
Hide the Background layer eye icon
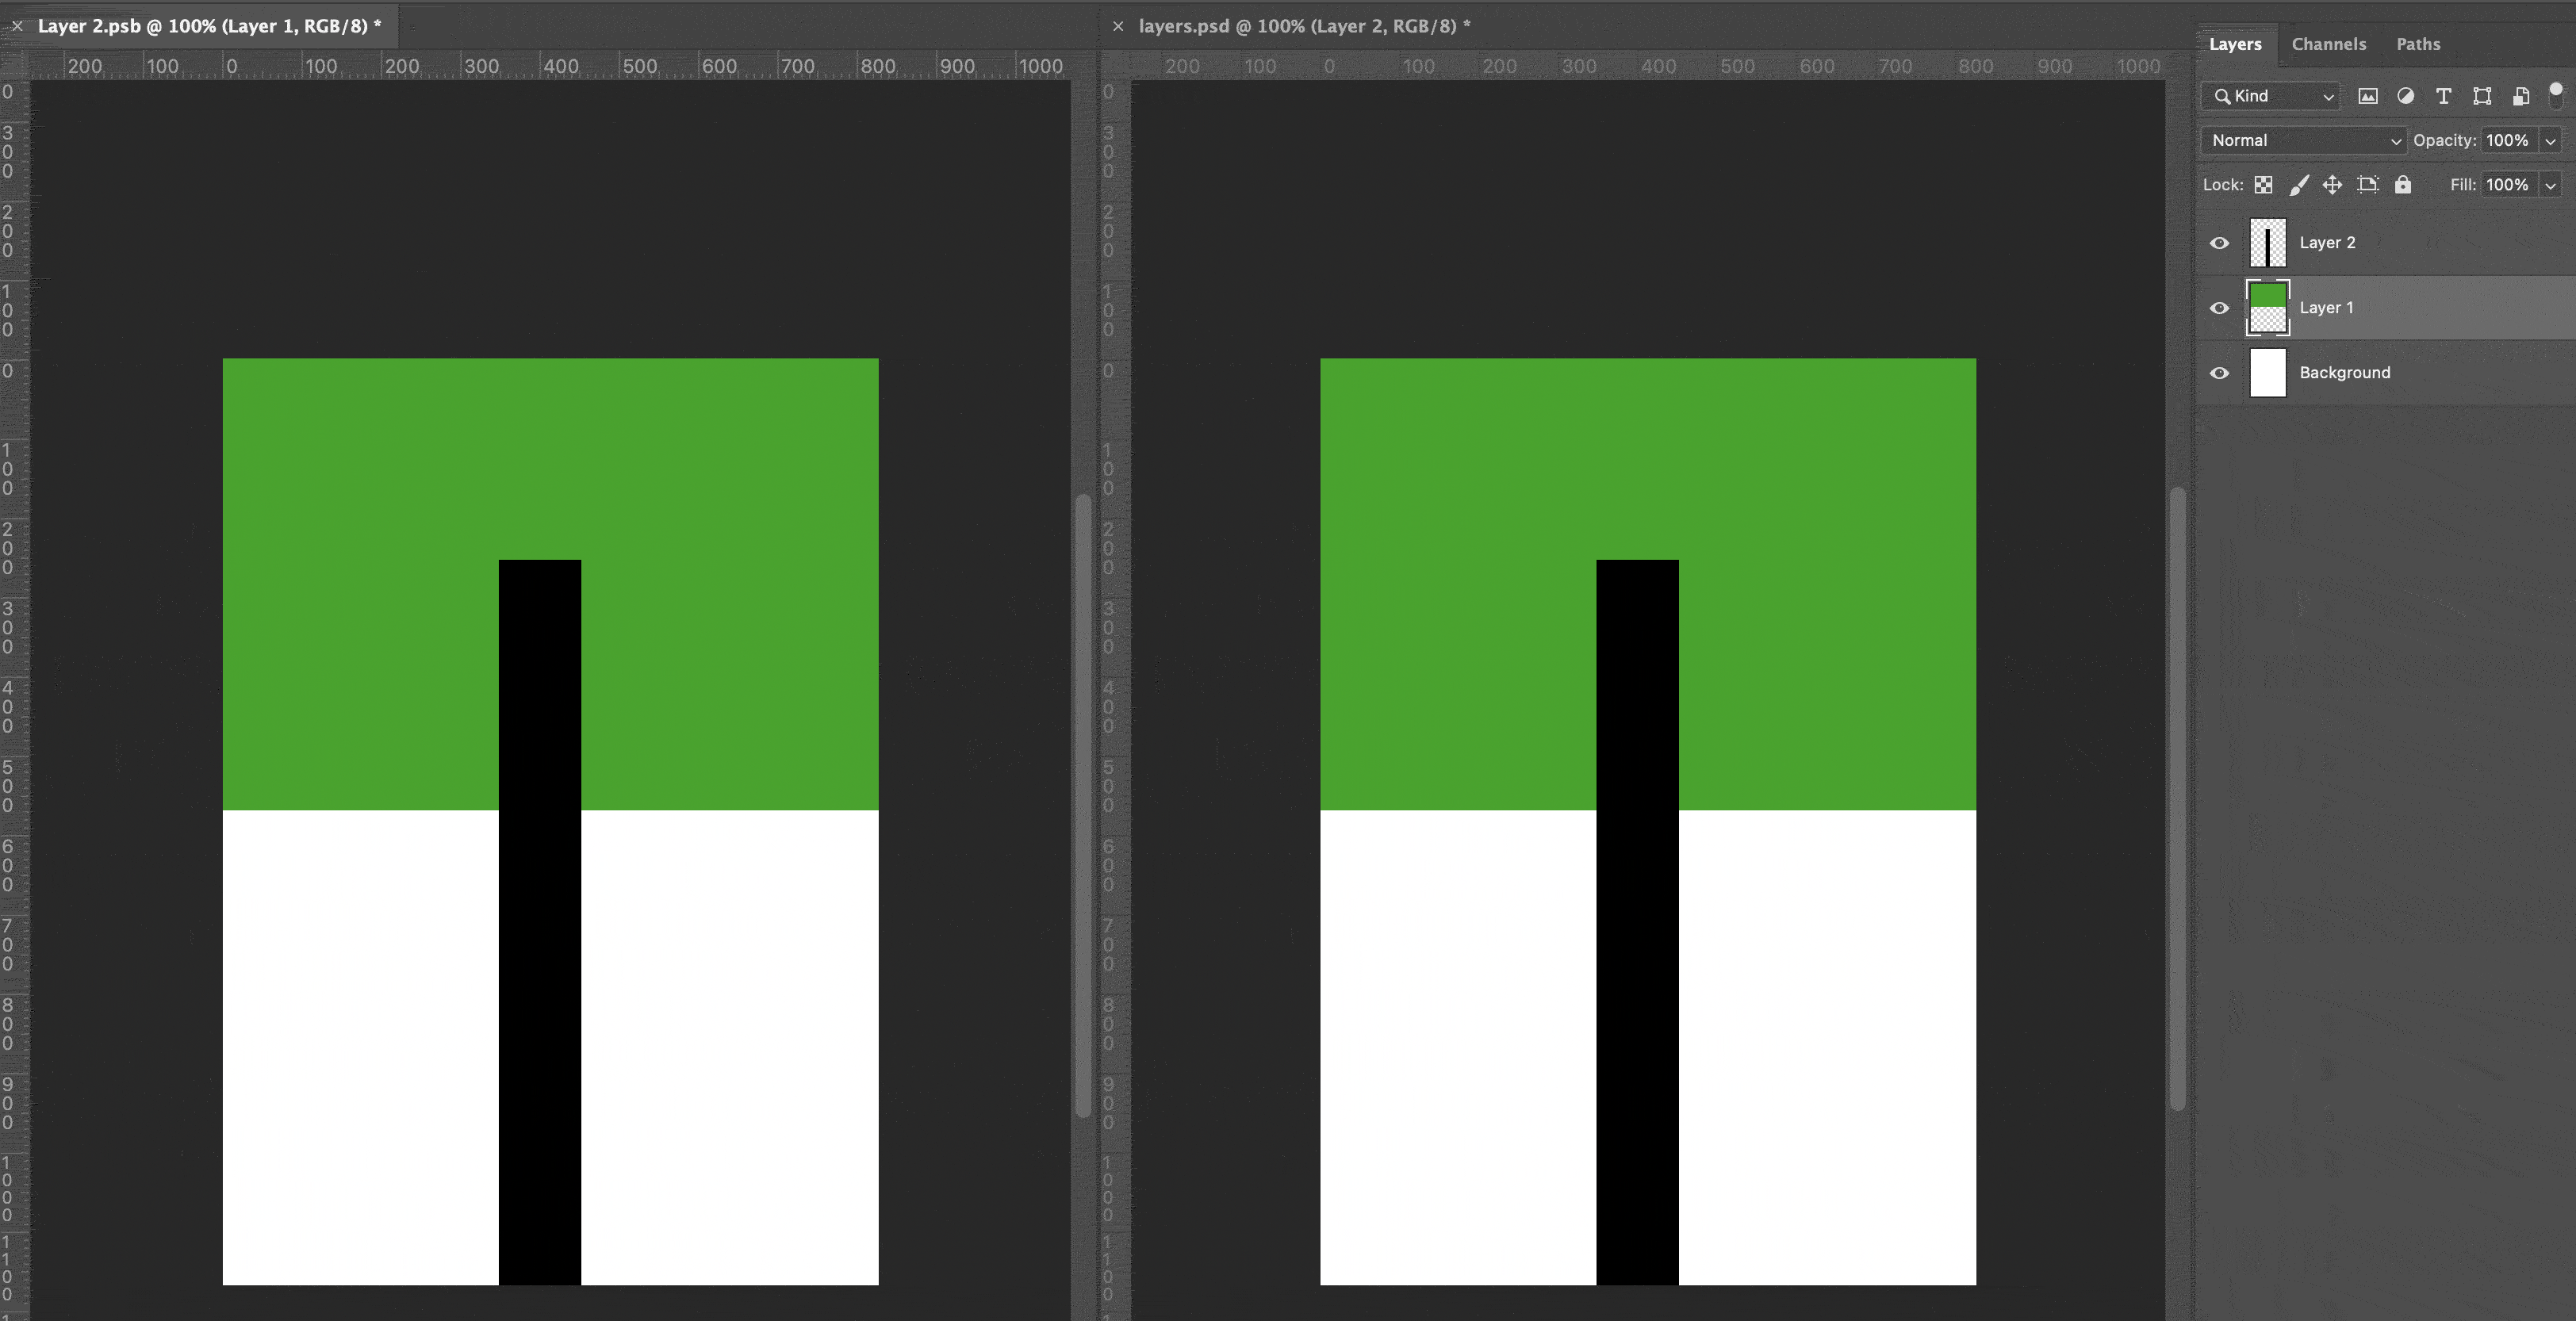click(2219, 373)
